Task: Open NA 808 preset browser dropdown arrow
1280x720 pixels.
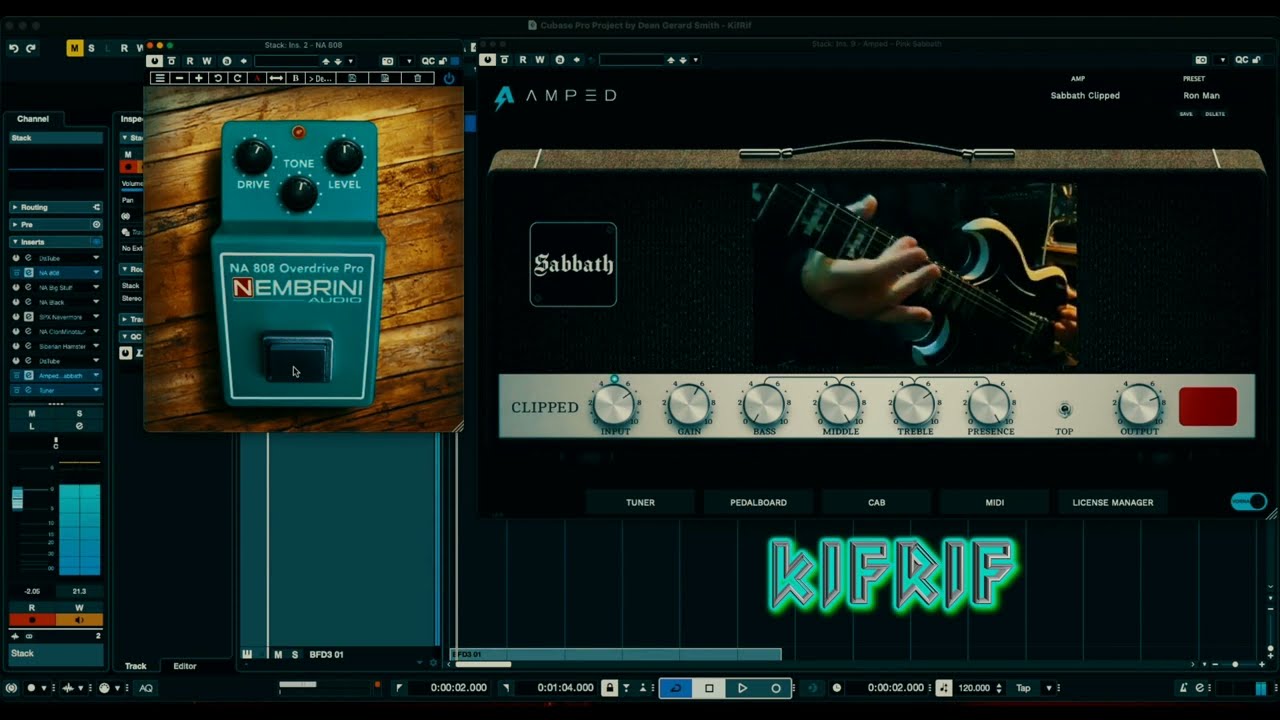Action: (x=350, y=61)
